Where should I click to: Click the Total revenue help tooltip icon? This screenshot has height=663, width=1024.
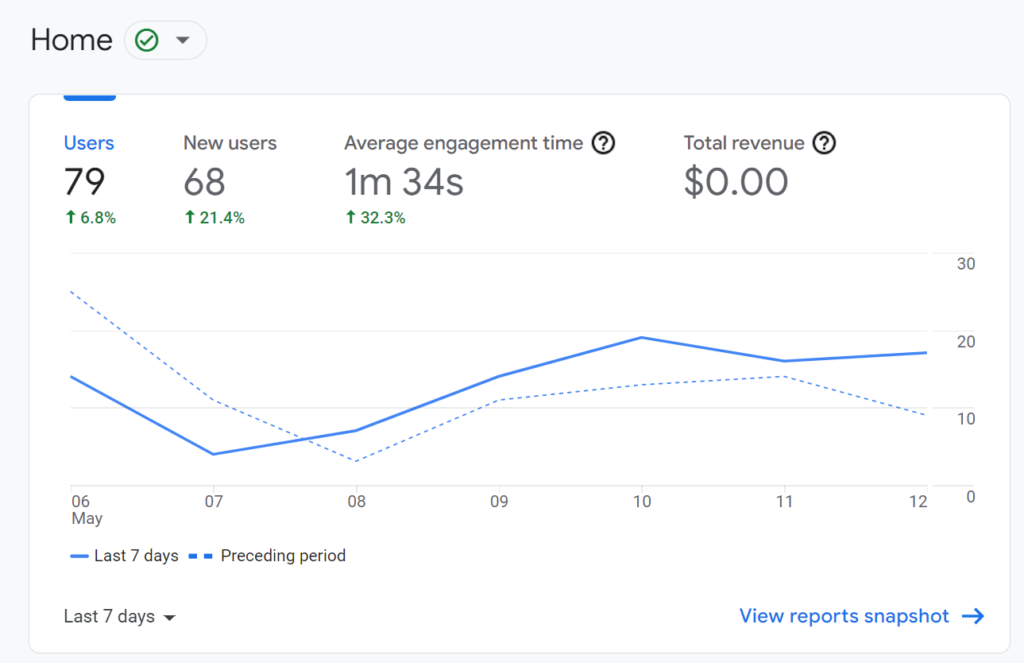tap(824, 143)
